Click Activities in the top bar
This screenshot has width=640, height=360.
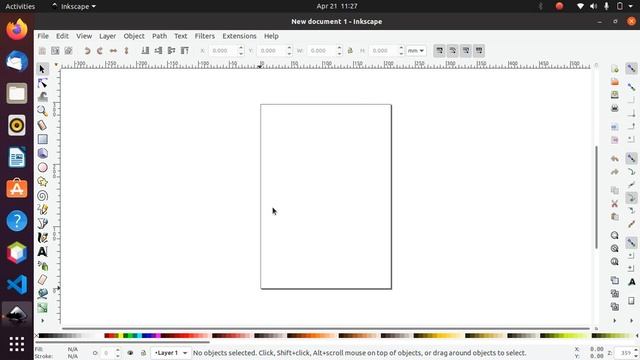pos(20,6)
